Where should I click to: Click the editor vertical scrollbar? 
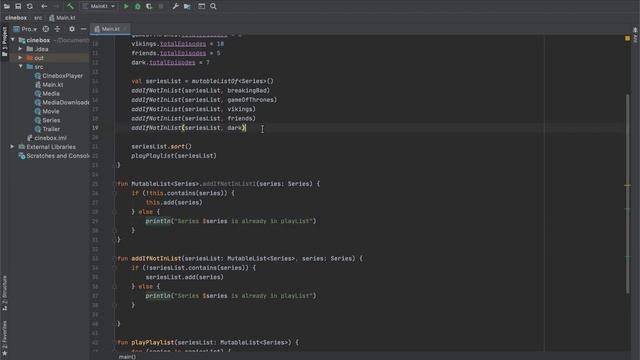point(627,194)
